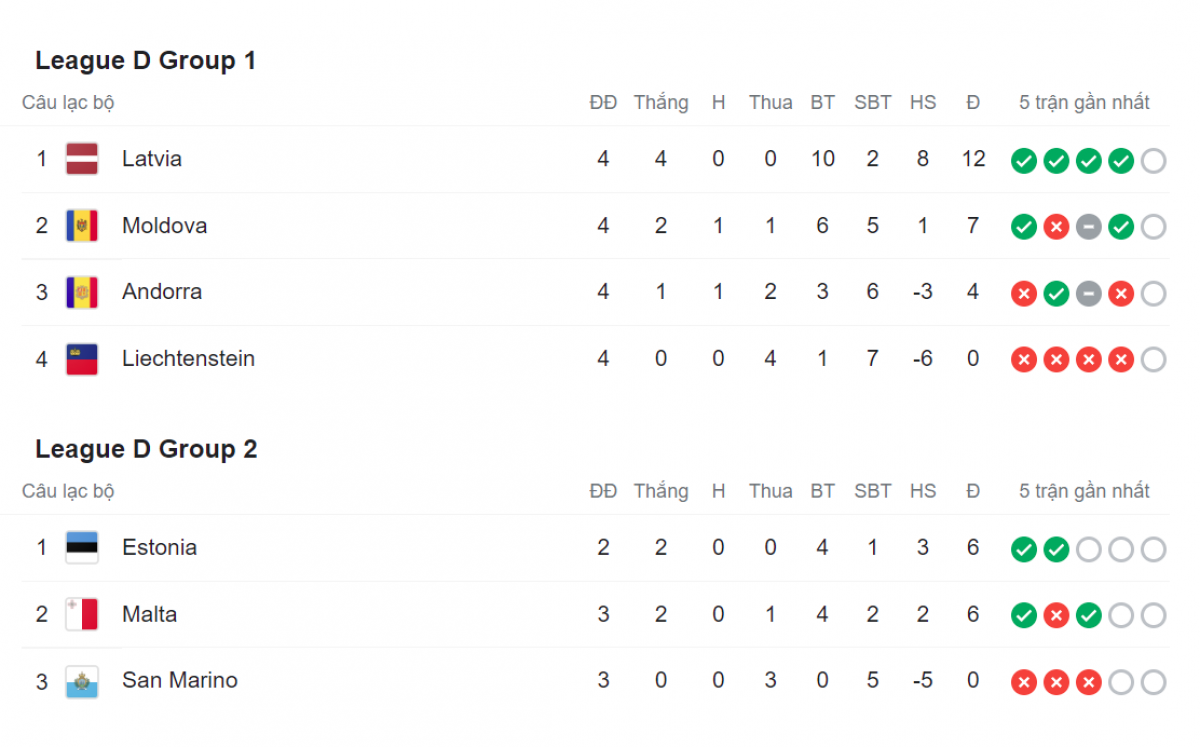
Task: Click Moldova's gray draw result icon
Action: pos(1089,227)
